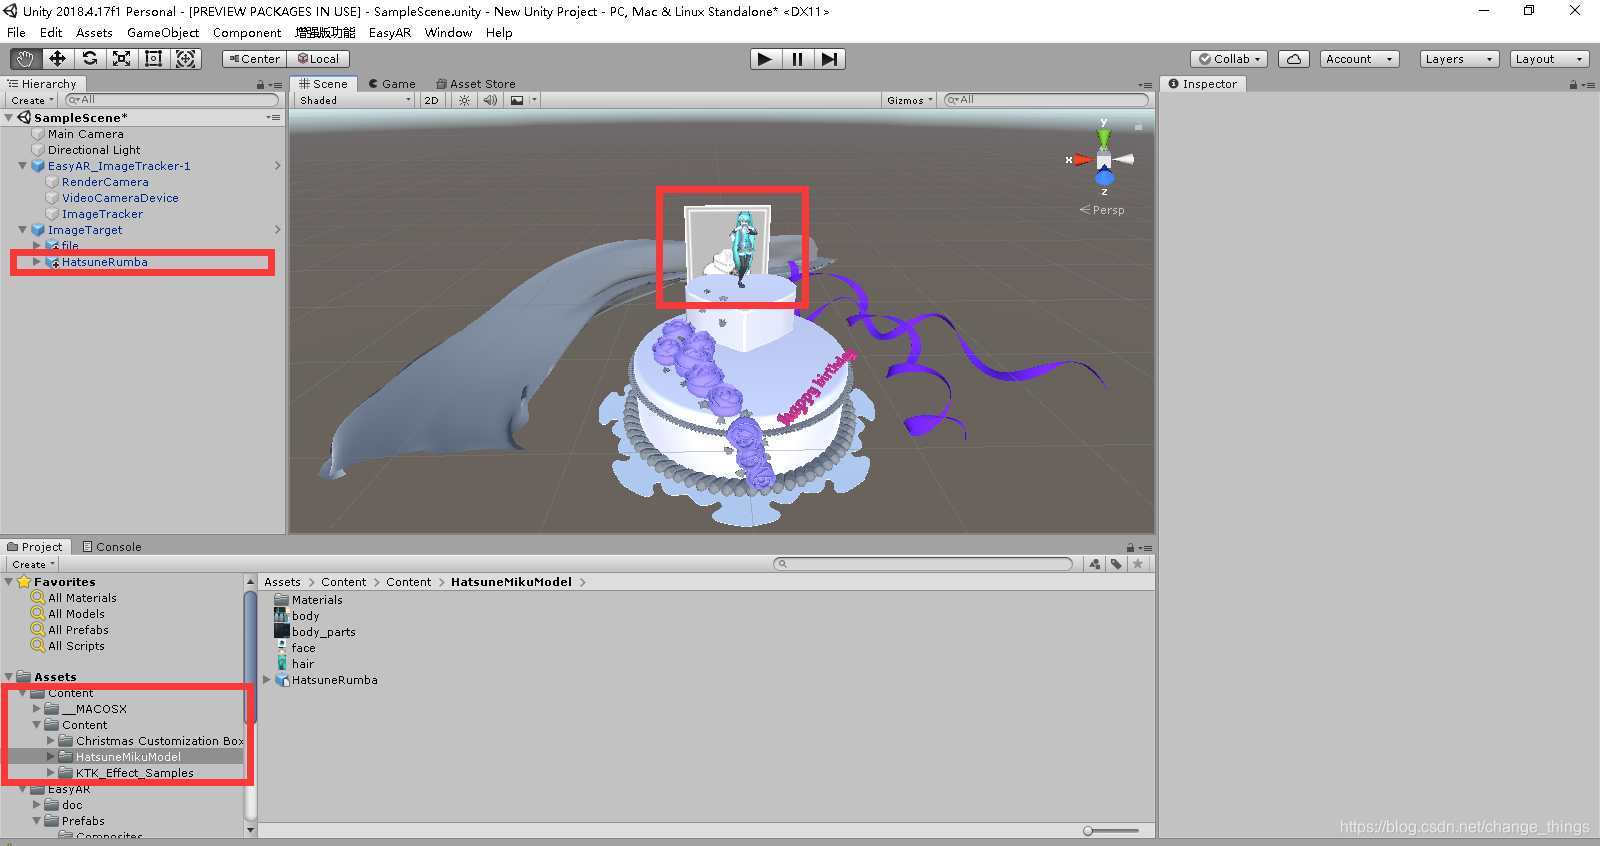This screenshot has height=846, width=1600.
Task: Select Main Camera in Hierarchy
Action: [x=86, y=134]
